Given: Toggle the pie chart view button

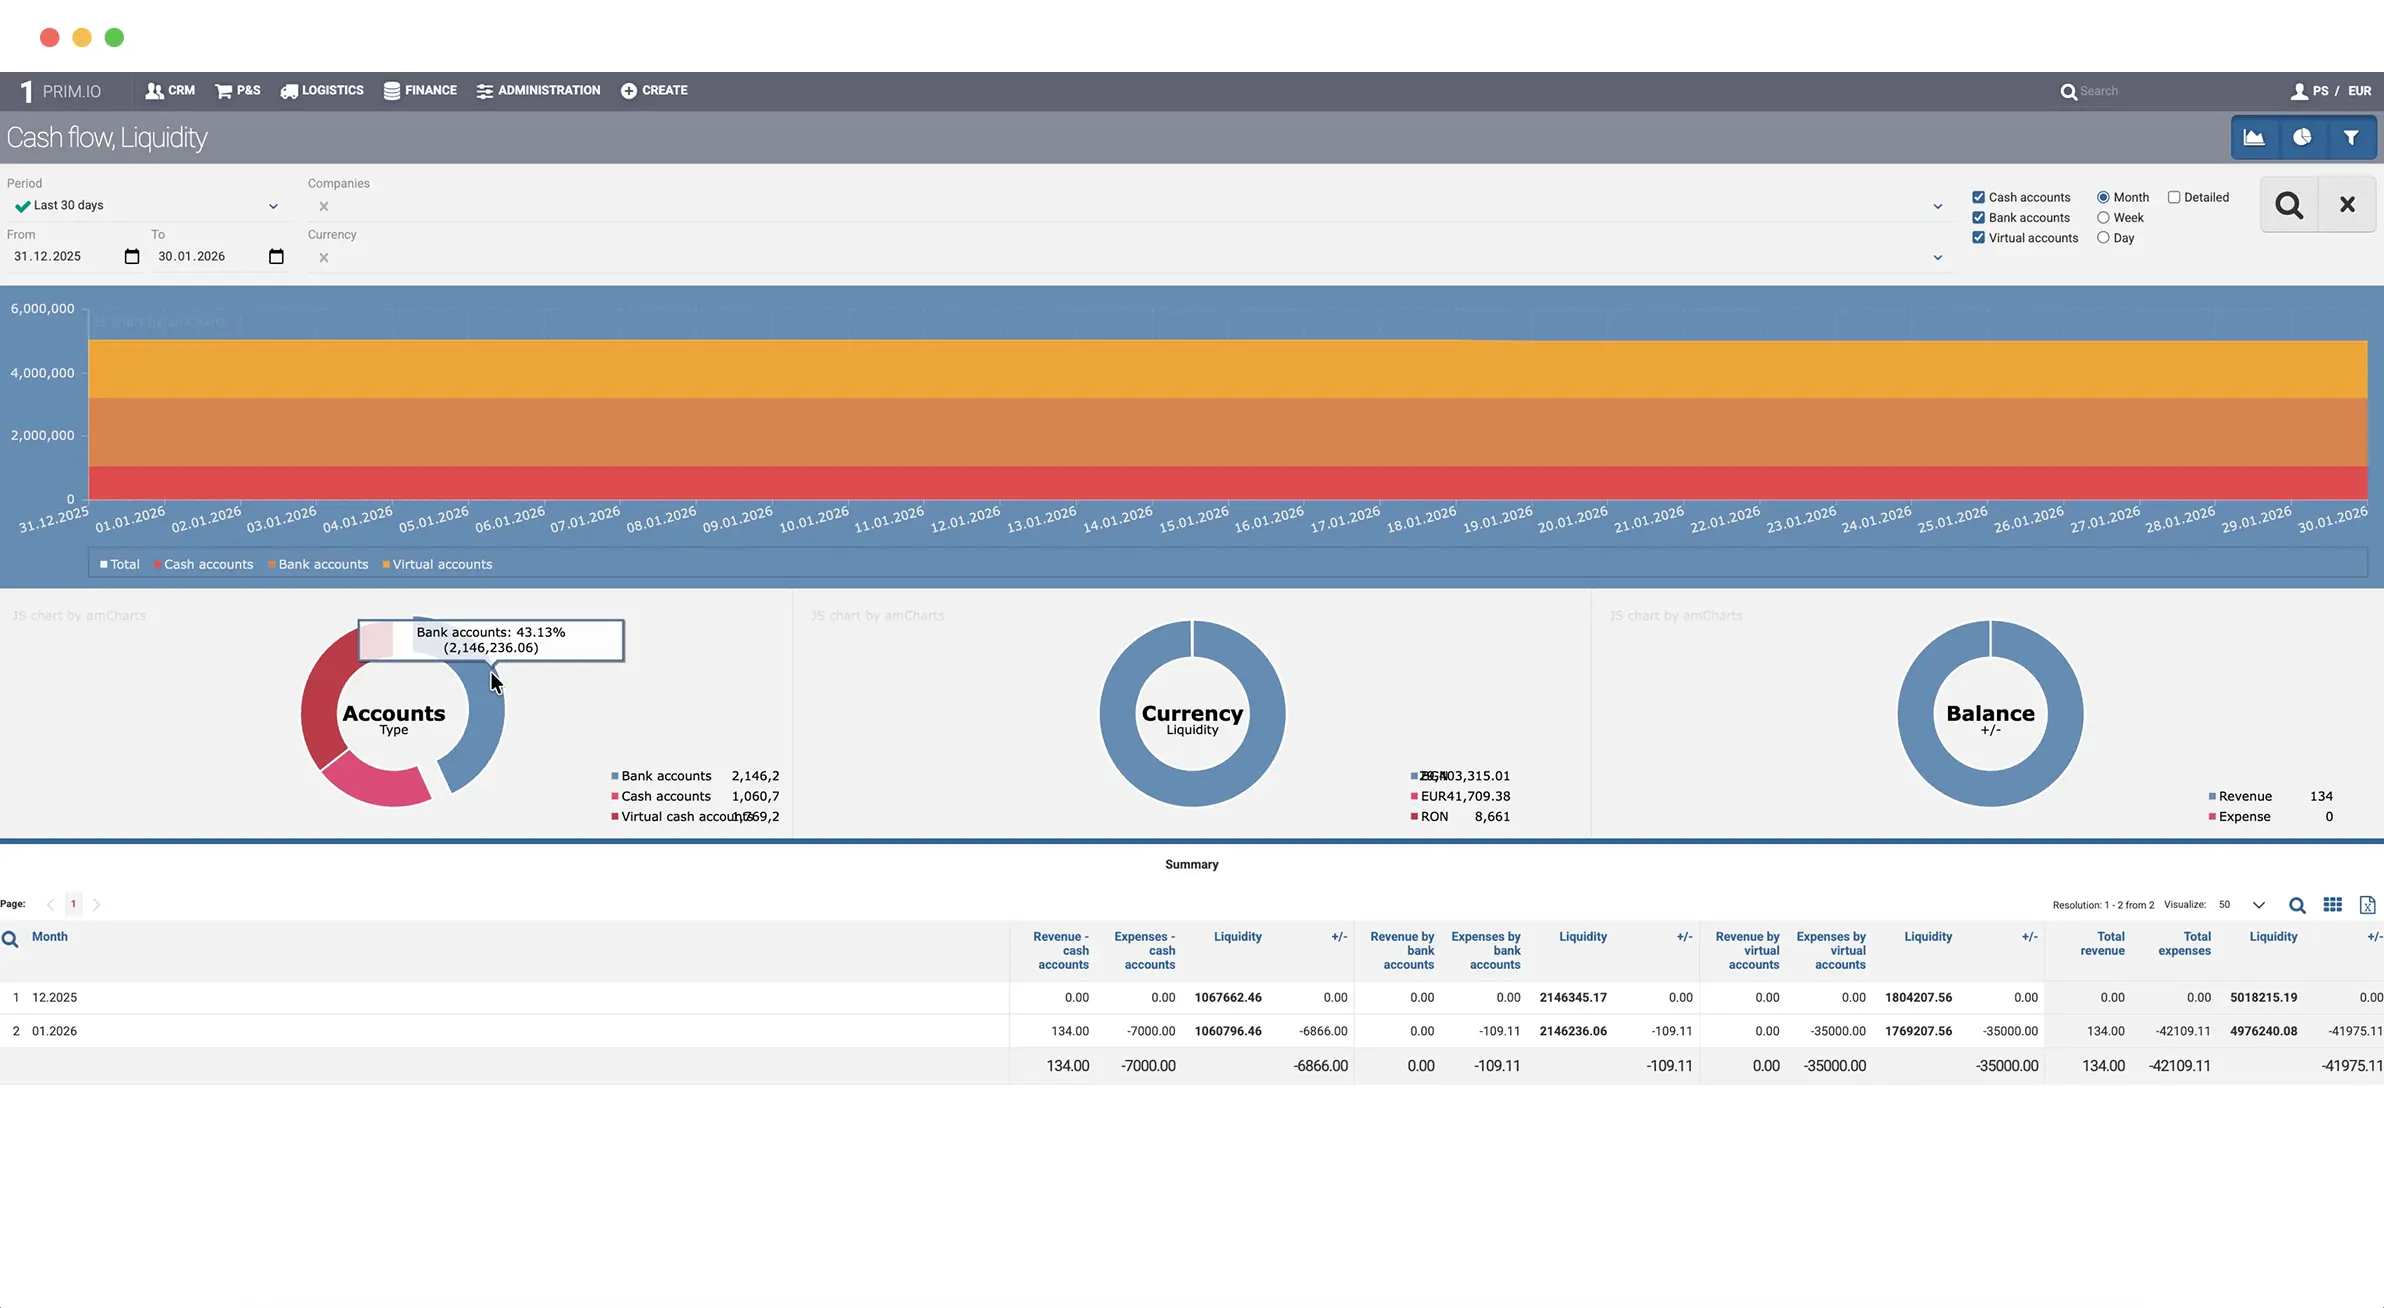Looking at the screenshot, I should coord(2302,138).
